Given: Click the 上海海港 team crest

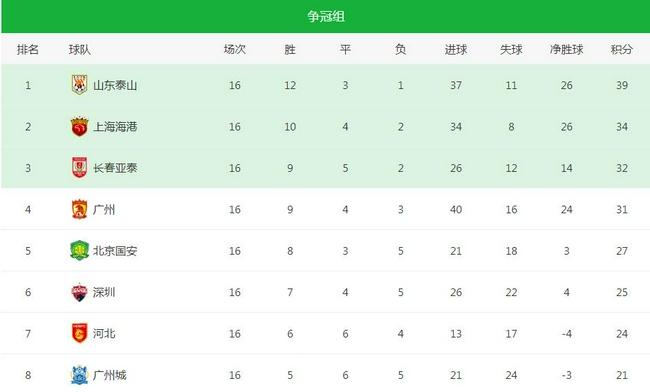Looking at the screenshot, I should [x=79, y=126].
